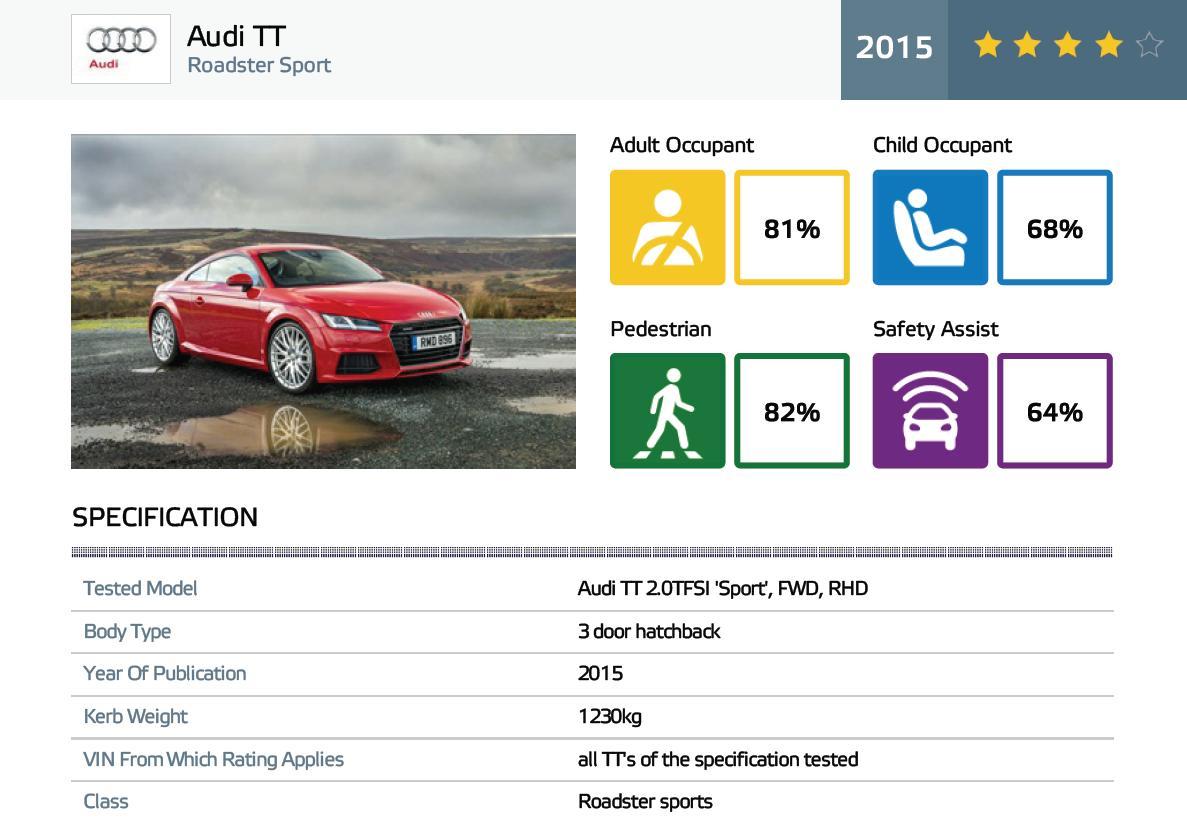Viewport: 1187px width, 828px height.
Task: Click "all TT's of the specification tested"
Action: coord(718,759)
